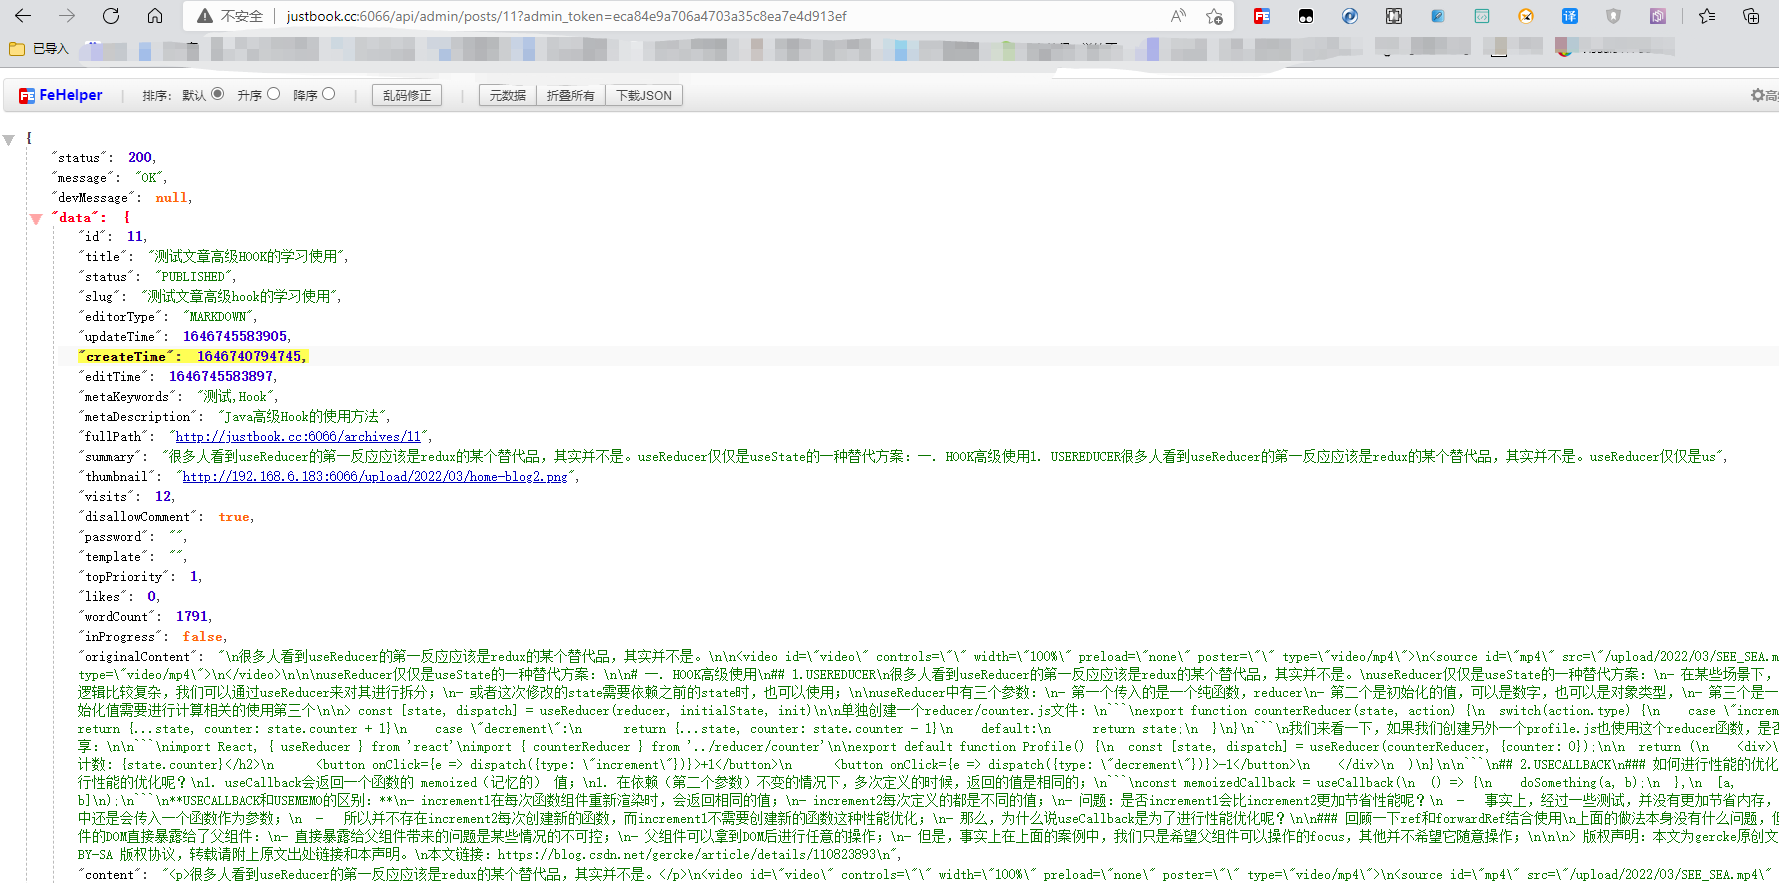Open FeHelper advanced settings gear

pos(1758,95)
